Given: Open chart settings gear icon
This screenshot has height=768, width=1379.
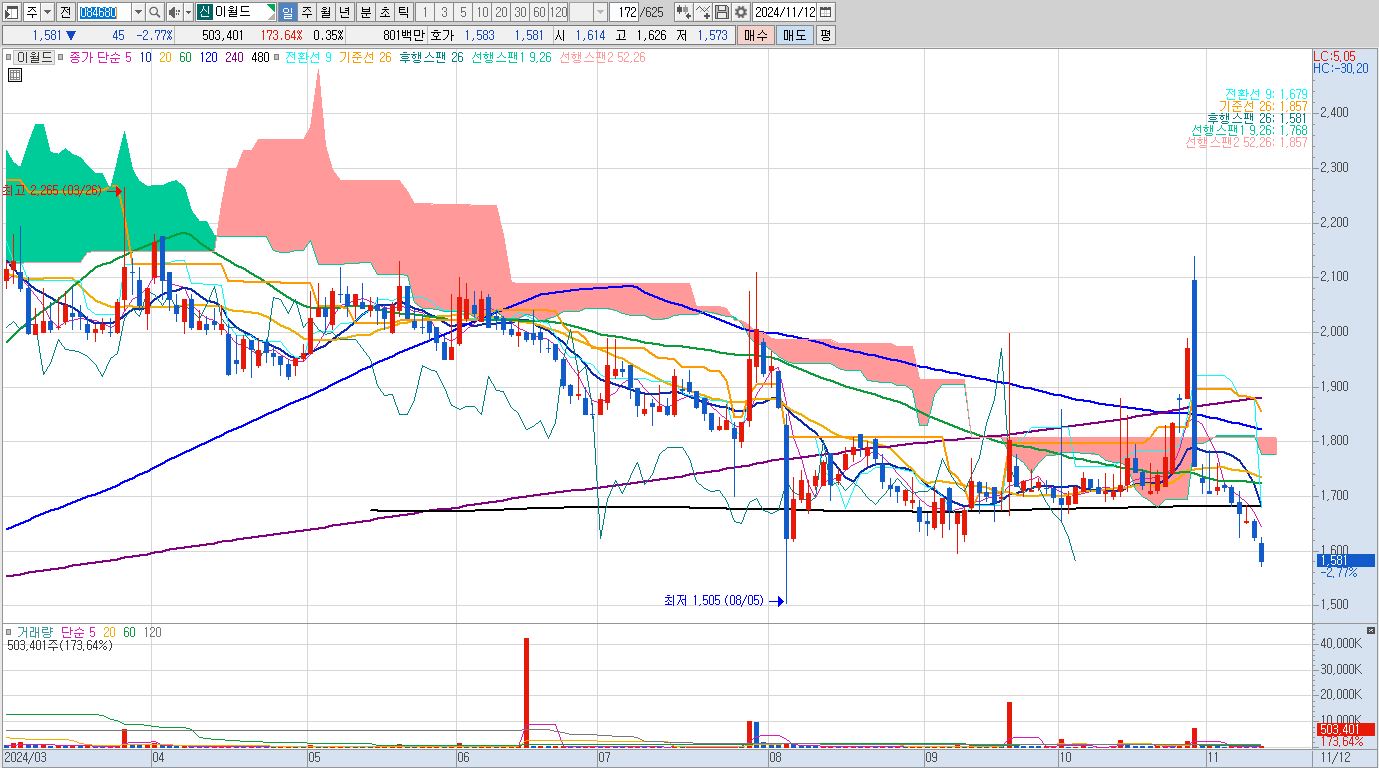Looking at the screenshot, I should coord(740,12).
